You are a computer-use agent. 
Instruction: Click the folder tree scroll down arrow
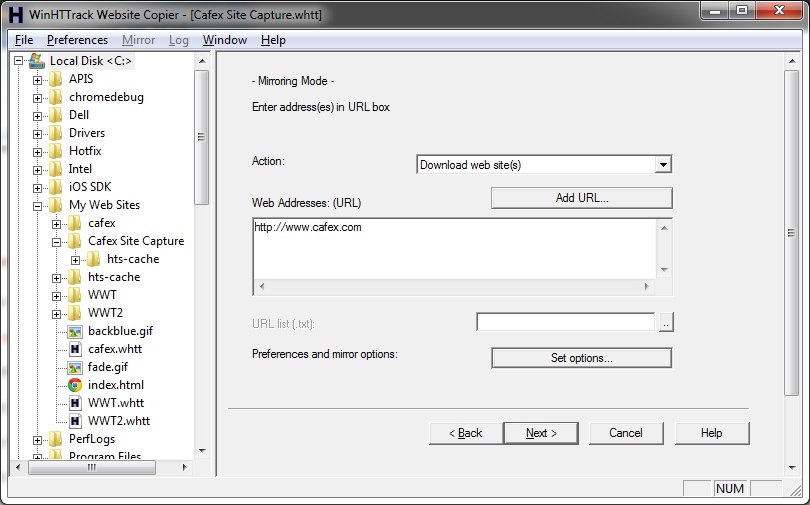pyautogui.click(x=202, y=451)
